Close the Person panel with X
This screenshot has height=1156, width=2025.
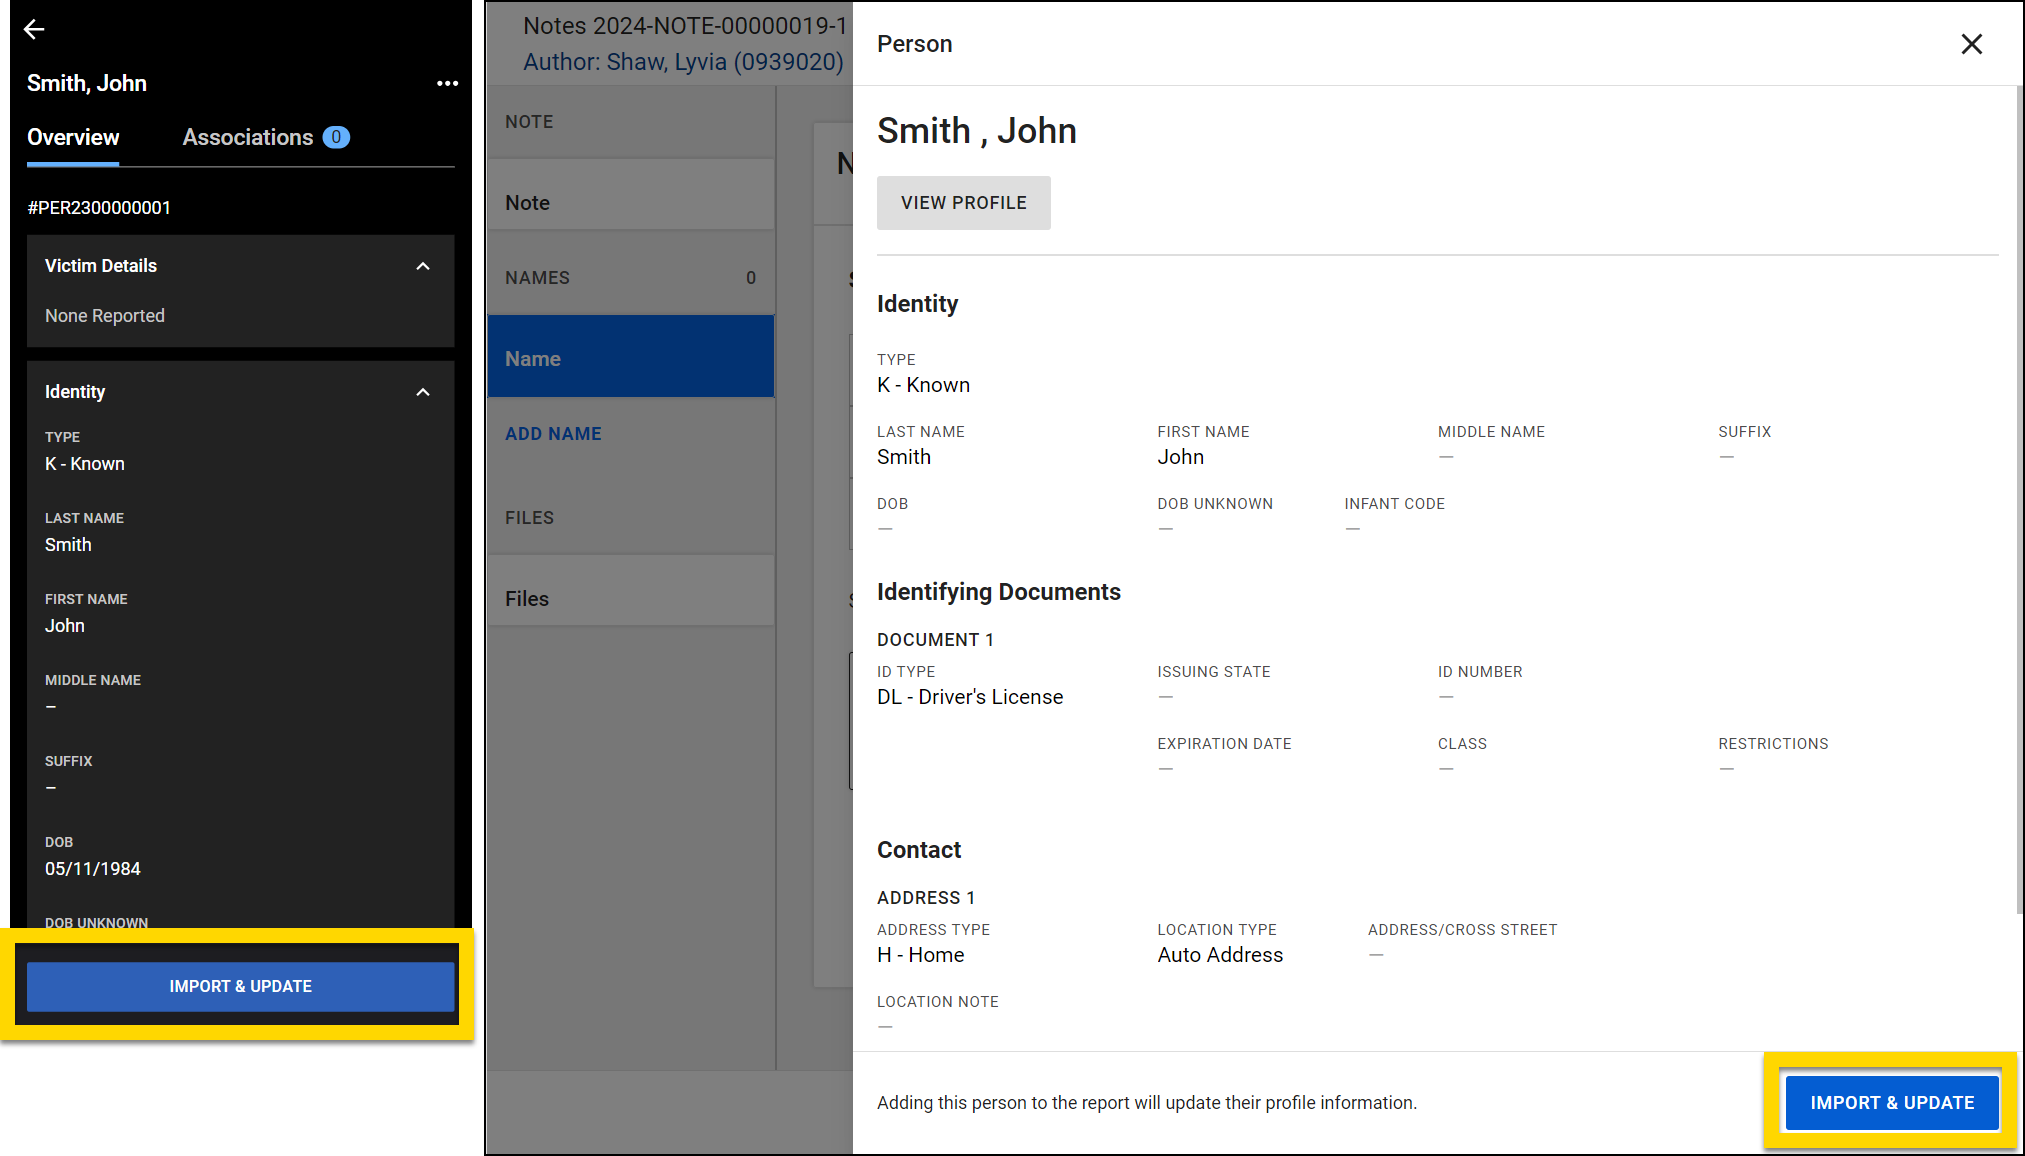coord(1971,44)
